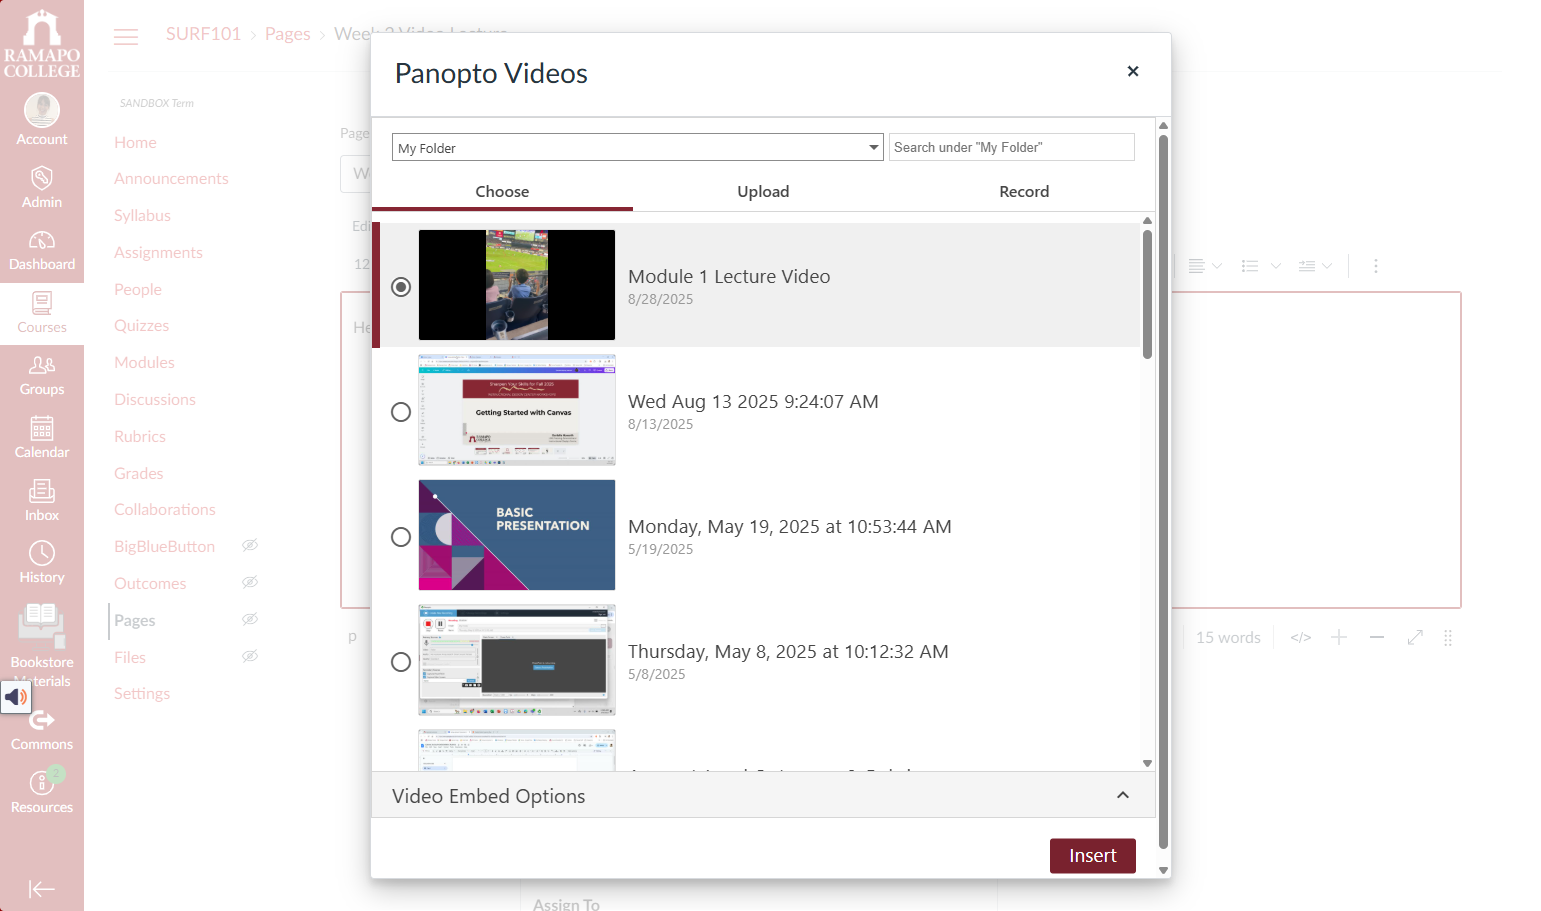Screen dimensions: 1541x911
Task: Switch to the Choose tab
Action: point(502,191)
